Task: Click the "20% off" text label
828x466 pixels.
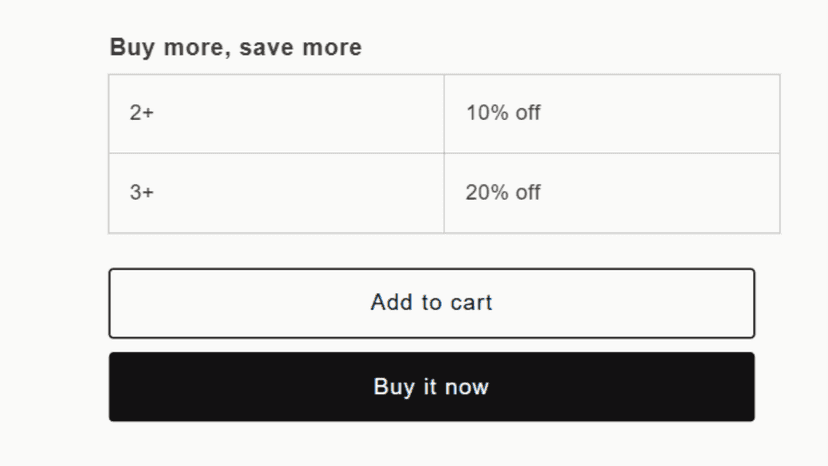Action: coord(503,192)
